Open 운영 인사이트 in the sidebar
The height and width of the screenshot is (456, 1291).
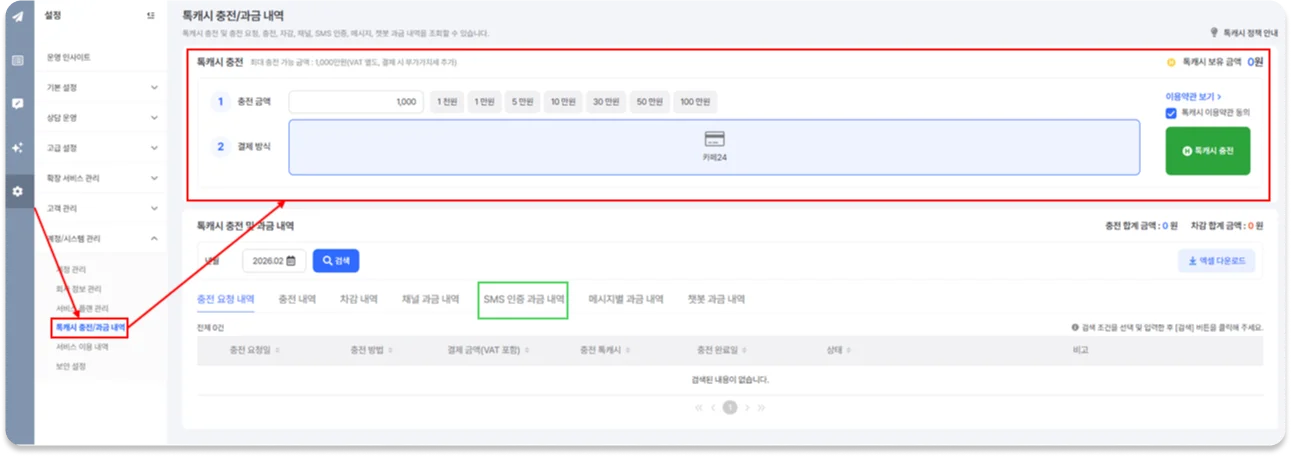(68, 58)
